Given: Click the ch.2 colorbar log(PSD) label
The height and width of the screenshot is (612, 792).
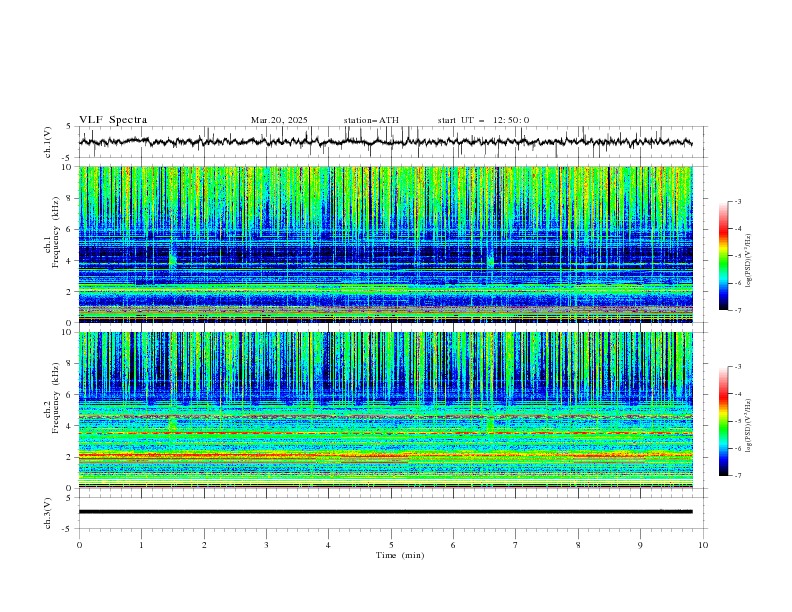Looking at the screenshot, I should pos(748,425).
